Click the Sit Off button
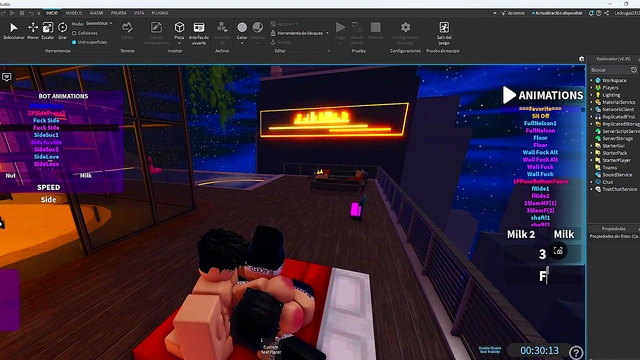Image resolution: width=640 pixels, height=360 pixels. tap(540, 116)
